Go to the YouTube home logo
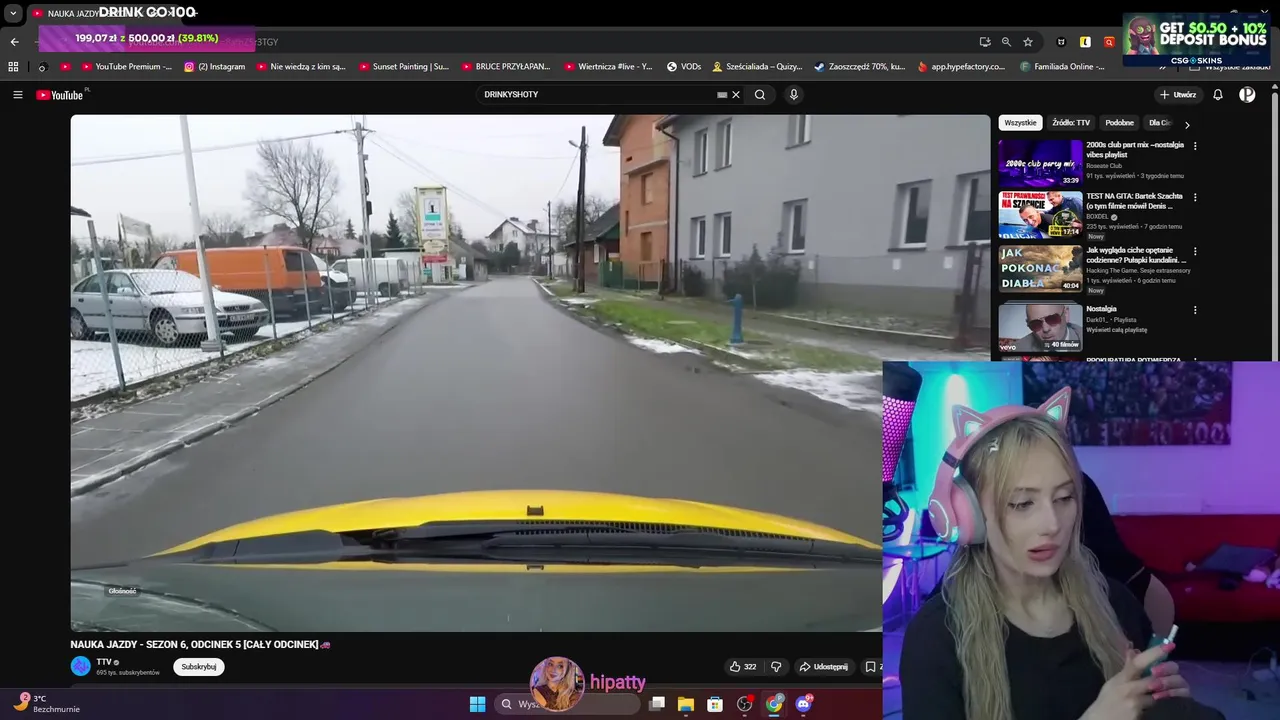 click(61, 95)
